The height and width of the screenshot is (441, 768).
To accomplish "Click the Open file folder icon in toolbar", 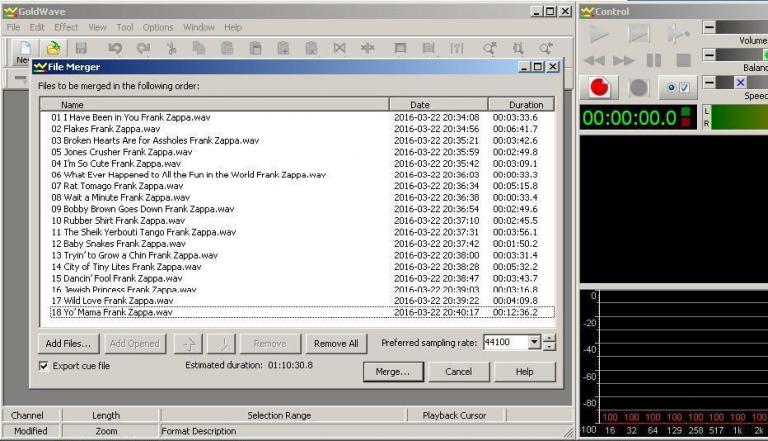I will pos(53,48).
